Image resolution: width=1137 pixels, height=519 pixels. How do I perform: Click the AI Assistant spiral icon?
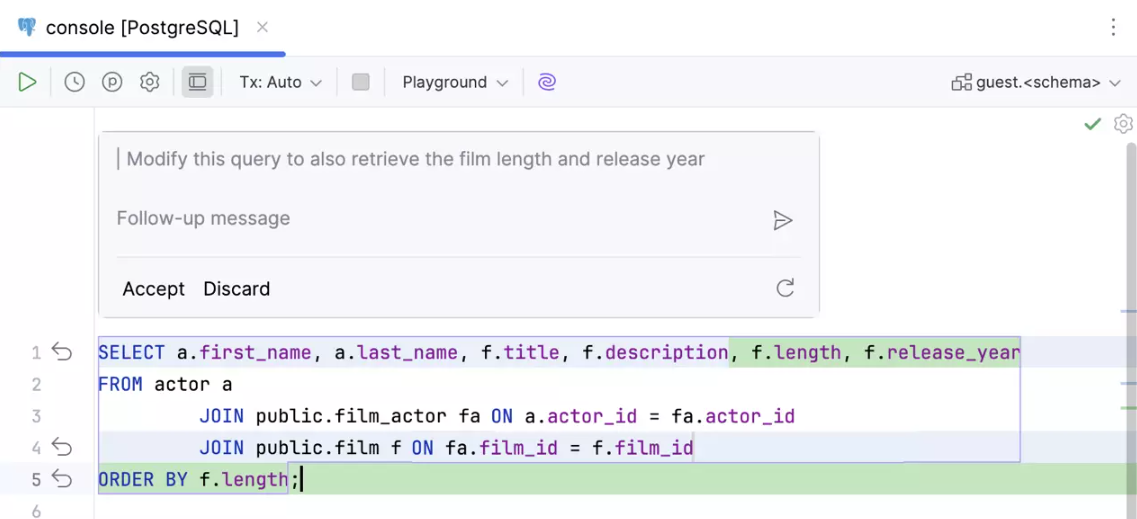coord(546,82)
